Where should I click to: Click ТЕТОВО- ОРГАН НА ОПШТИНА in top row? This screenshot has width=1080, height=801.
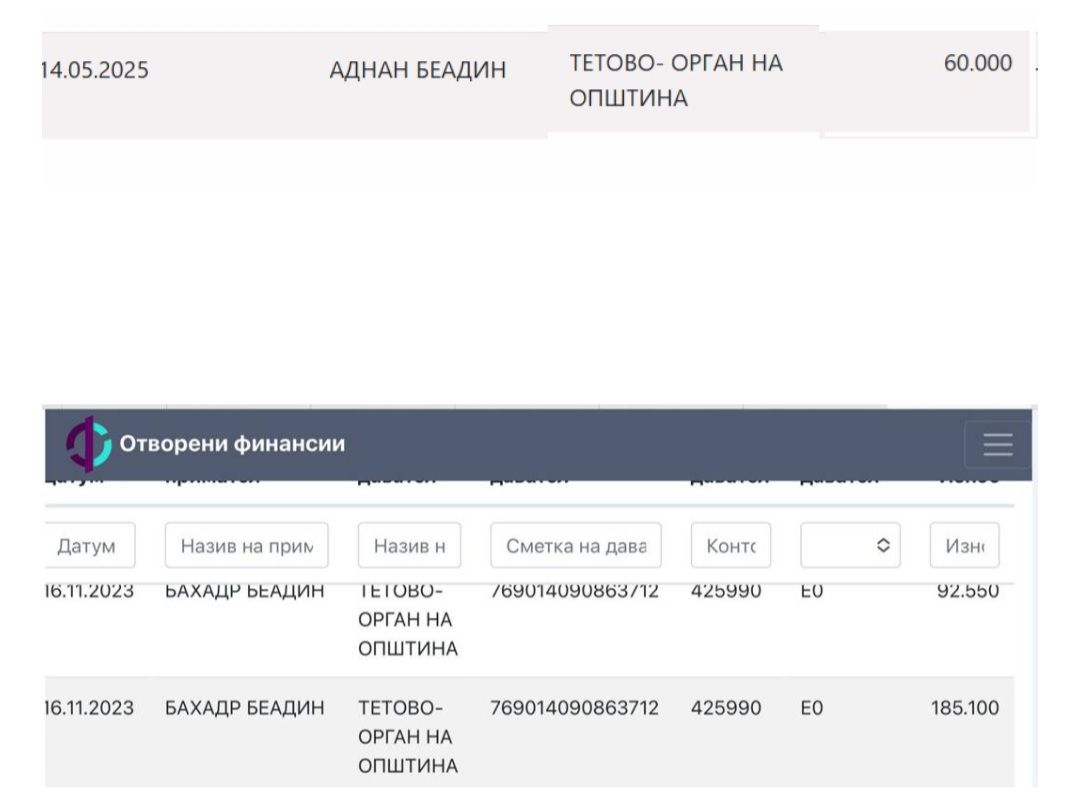676,82
